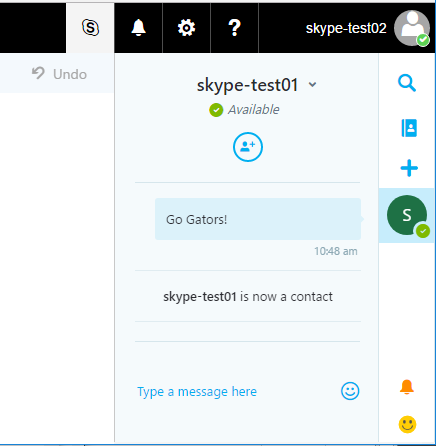The image size is (436, 446).
Task: Click the Available status text
Action: coord(254,110)
